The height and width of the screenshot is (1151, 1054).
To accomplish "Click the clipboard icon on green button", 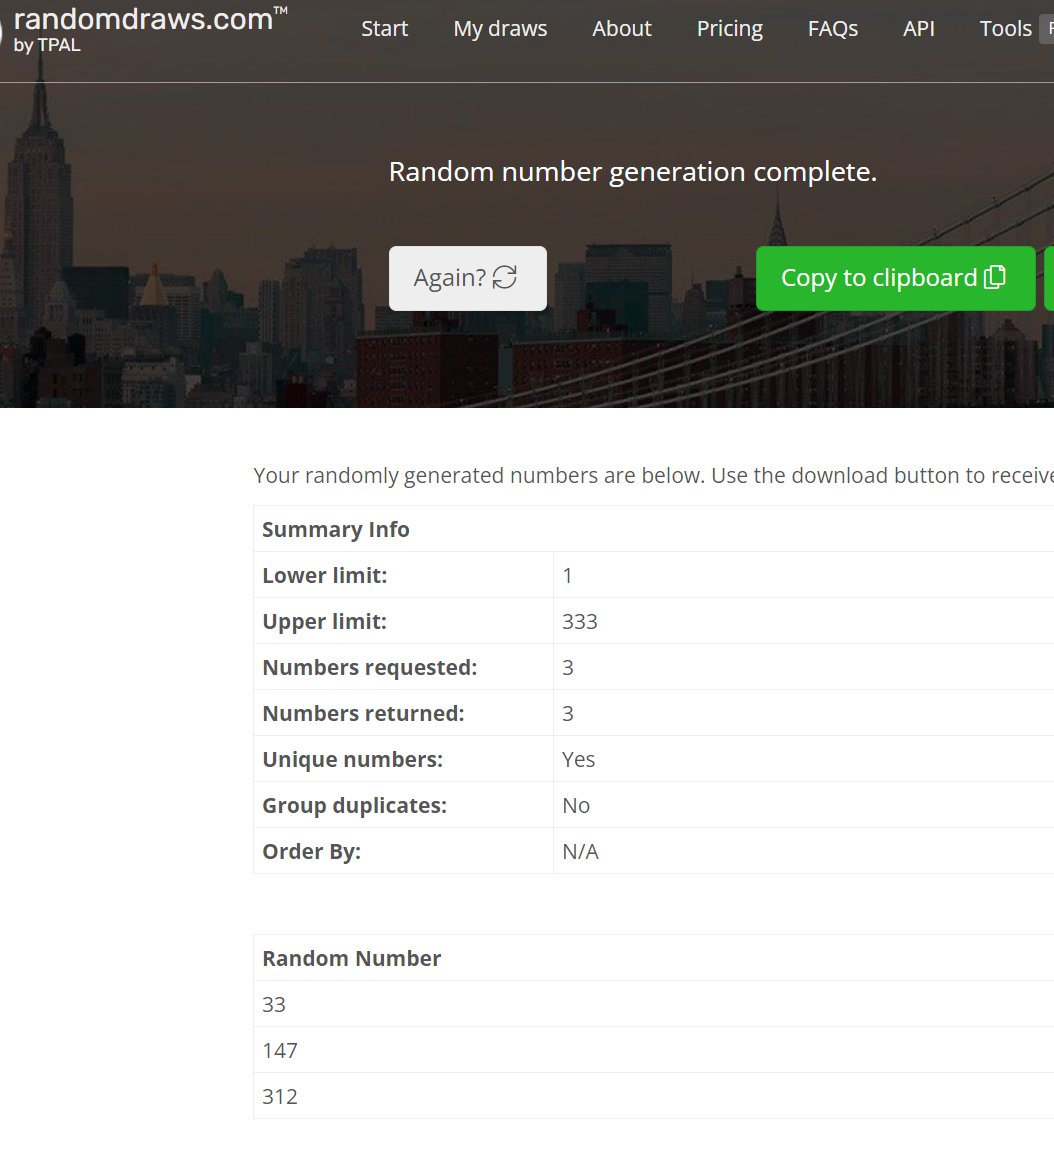I will 995,277.
